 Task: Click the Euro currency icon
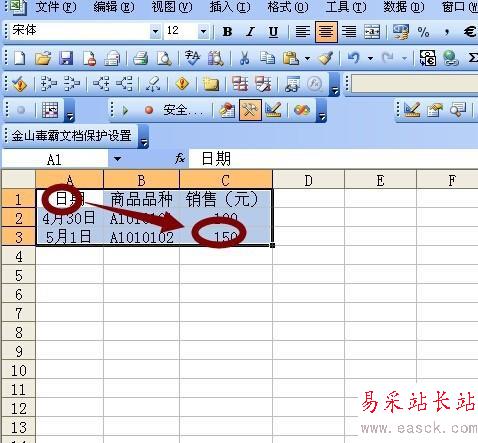(x=470, y=32)
